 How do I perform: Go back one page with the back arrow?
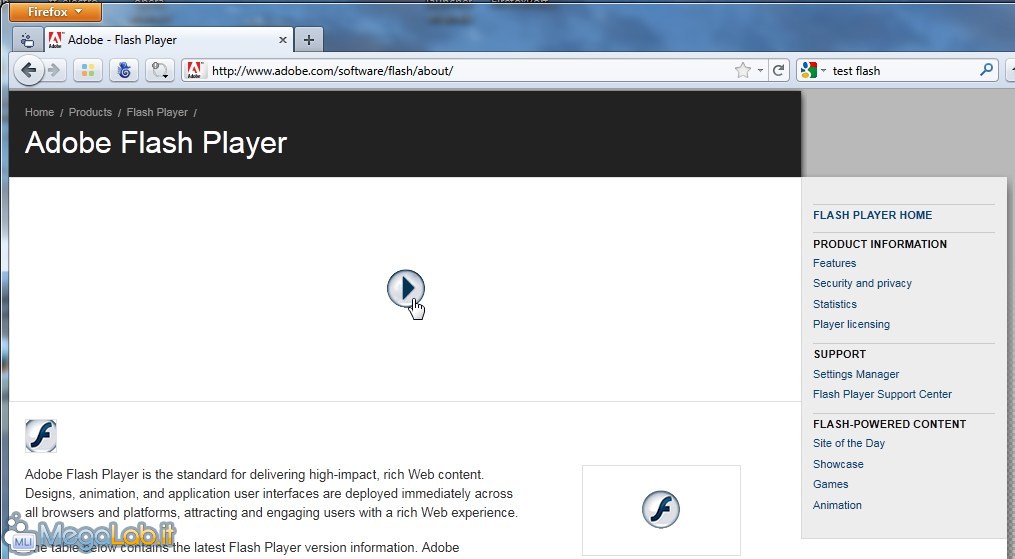click(28, 70)
